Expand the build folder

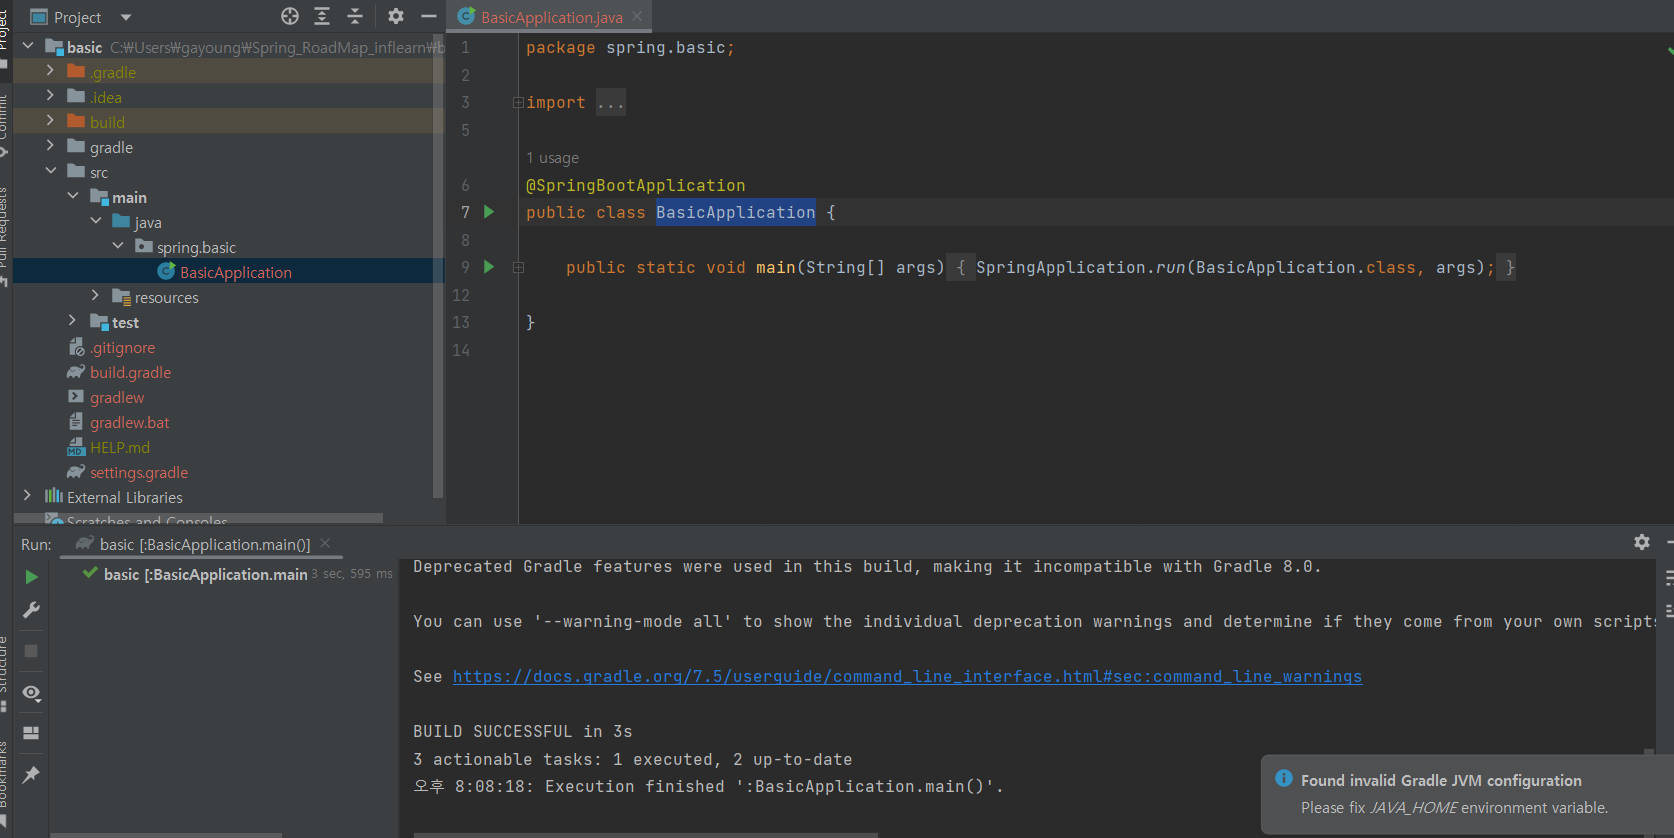pos(50,121)
